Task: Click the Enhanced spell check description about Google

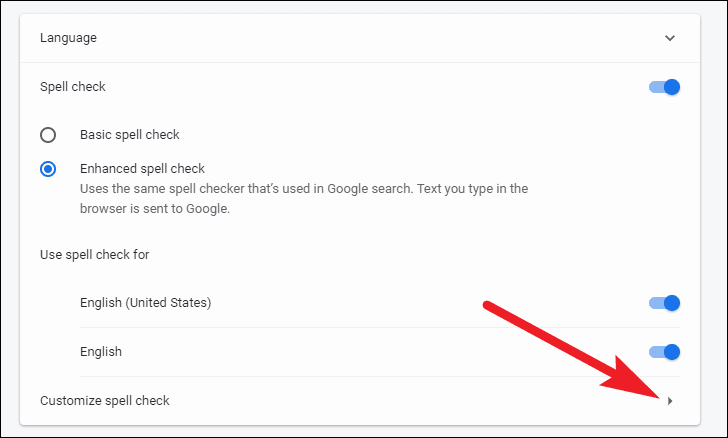Action: point(304,199)
